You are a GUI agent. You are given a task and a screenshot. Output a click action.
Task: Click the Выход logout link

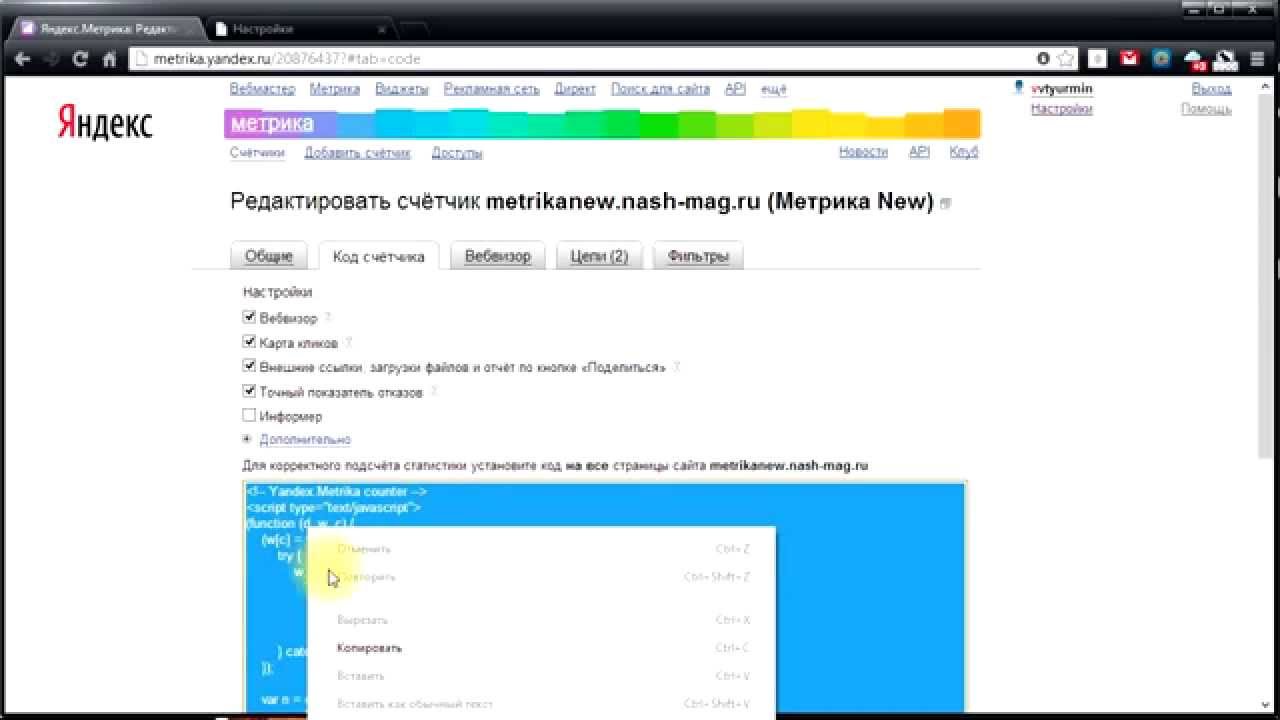pos(1212,89)
